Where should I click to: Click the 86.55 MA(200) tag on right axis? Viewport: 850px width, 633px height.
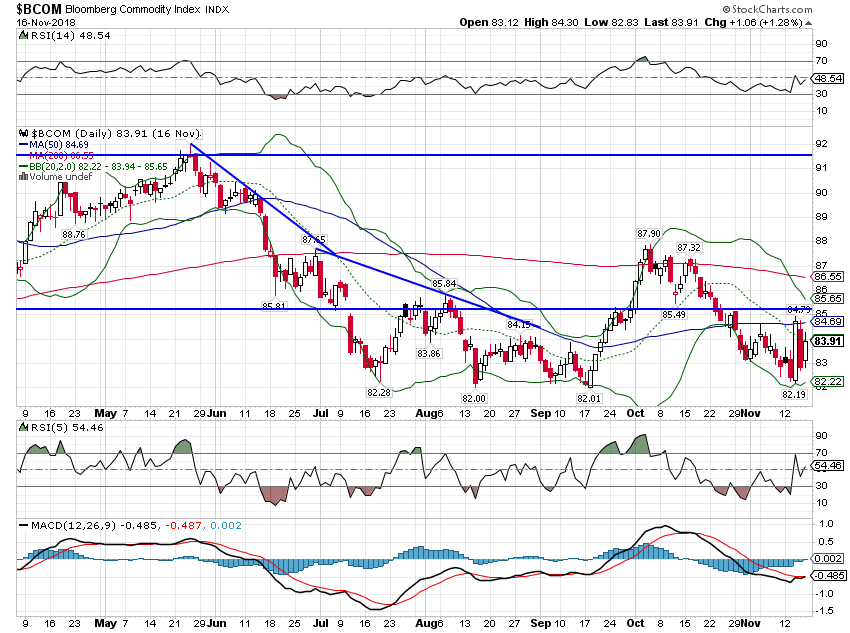(828, 277)
